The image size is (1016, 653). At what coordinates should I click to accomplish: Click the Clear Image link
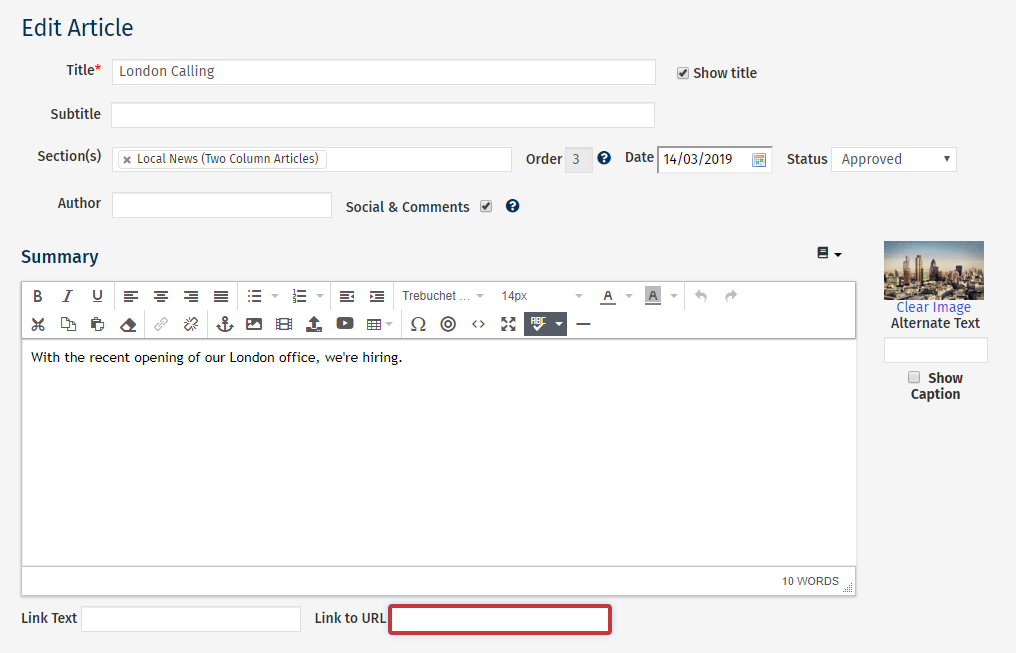click(933, 307)
